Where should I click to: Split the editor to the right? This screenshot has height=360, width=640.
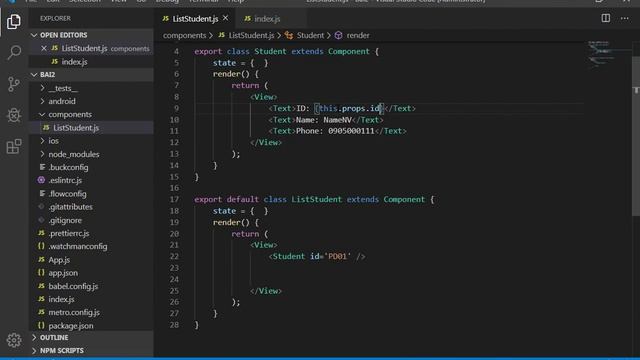click(606, 18)
